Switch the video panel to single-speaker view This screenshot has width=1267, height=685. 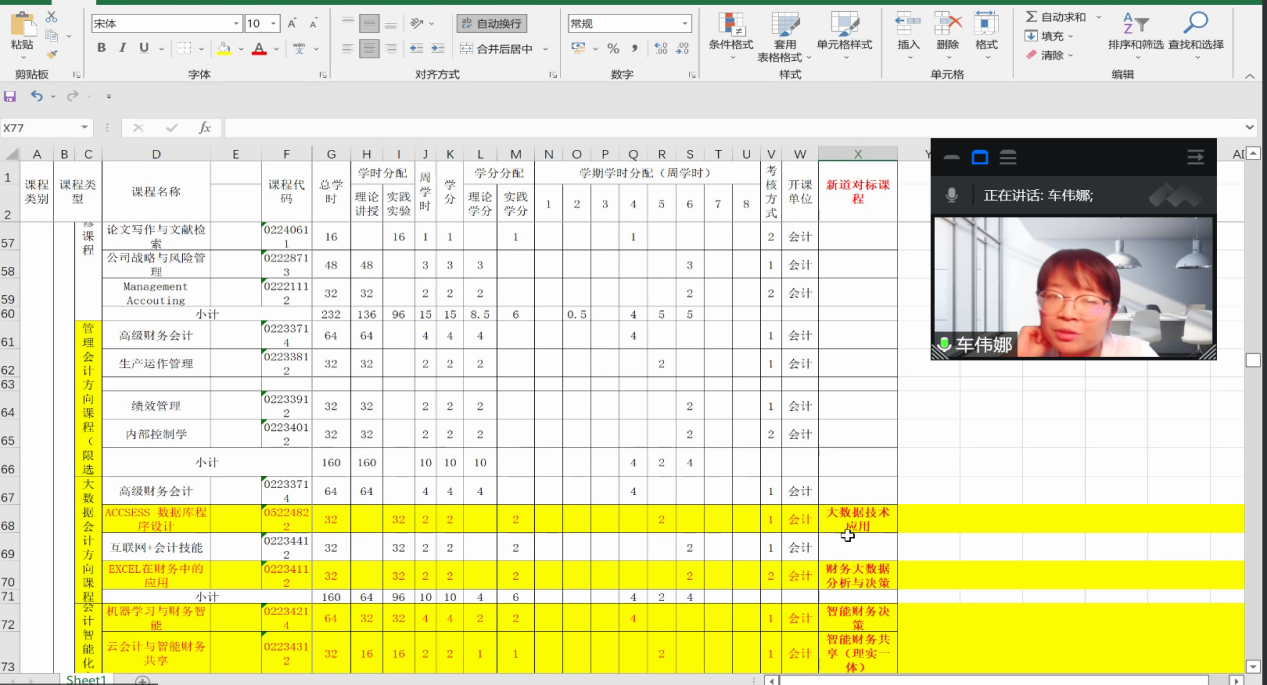pos(980,157)
